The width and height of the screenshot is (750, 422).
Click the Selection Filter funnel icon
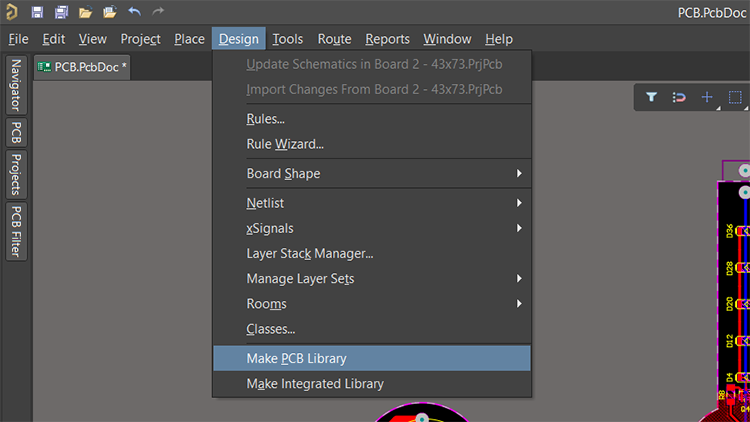651,97
